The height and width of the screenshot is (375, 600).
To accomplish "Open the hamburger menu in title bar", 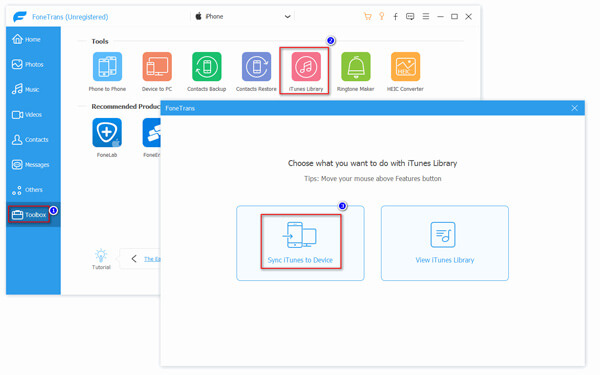I will point(426,16).
